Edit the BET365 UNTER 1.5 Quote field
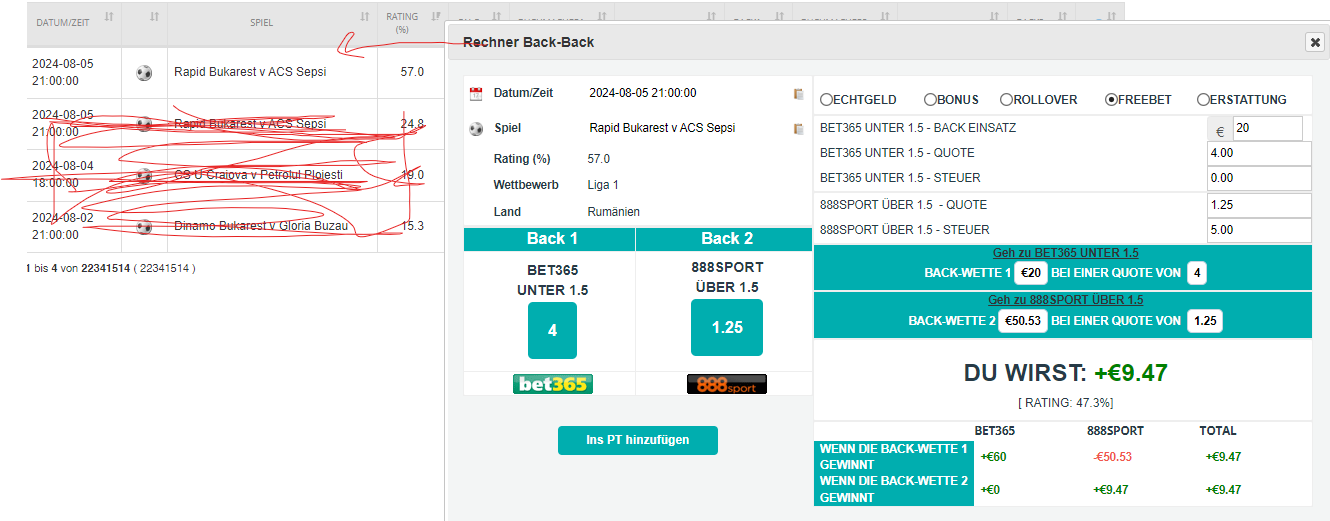The height and width of the screenshot is (521, 1330). (x=1259, y=153)
